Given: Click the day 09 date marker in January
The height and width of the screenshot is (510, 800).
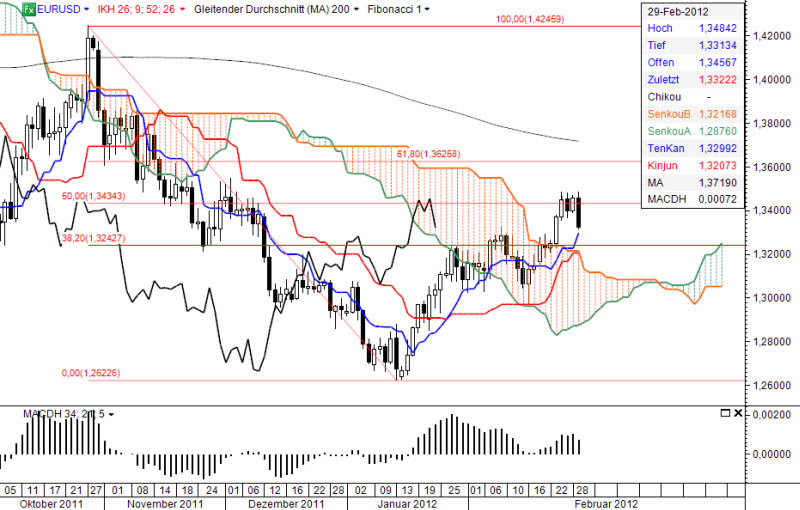Looking at the screenshot, I should point(386,491).
